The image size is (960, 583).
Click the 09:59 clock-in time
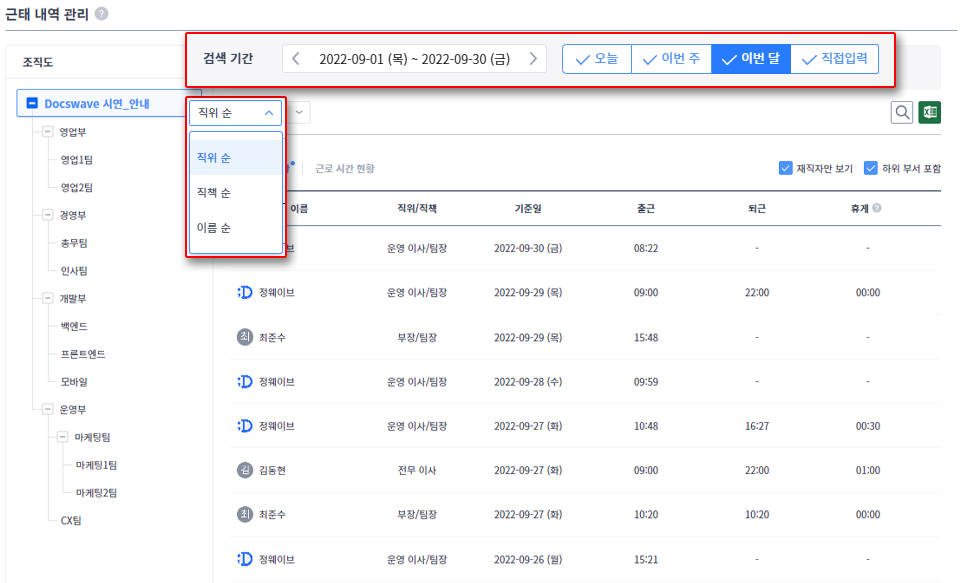[x=646, y=382]
